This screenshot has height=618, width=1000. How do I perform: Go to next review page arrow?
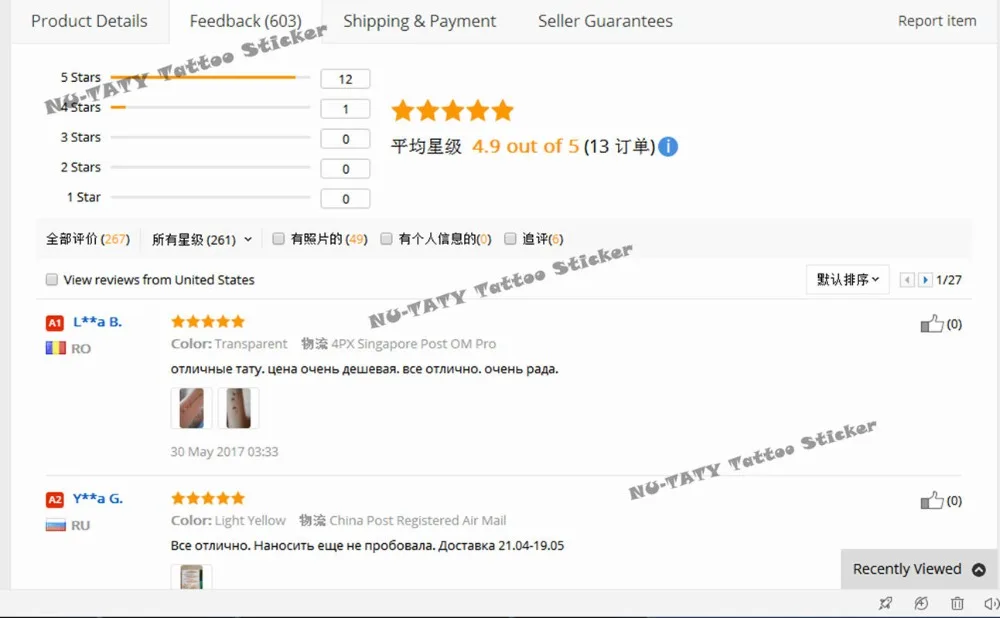click(x=925, y=279)
